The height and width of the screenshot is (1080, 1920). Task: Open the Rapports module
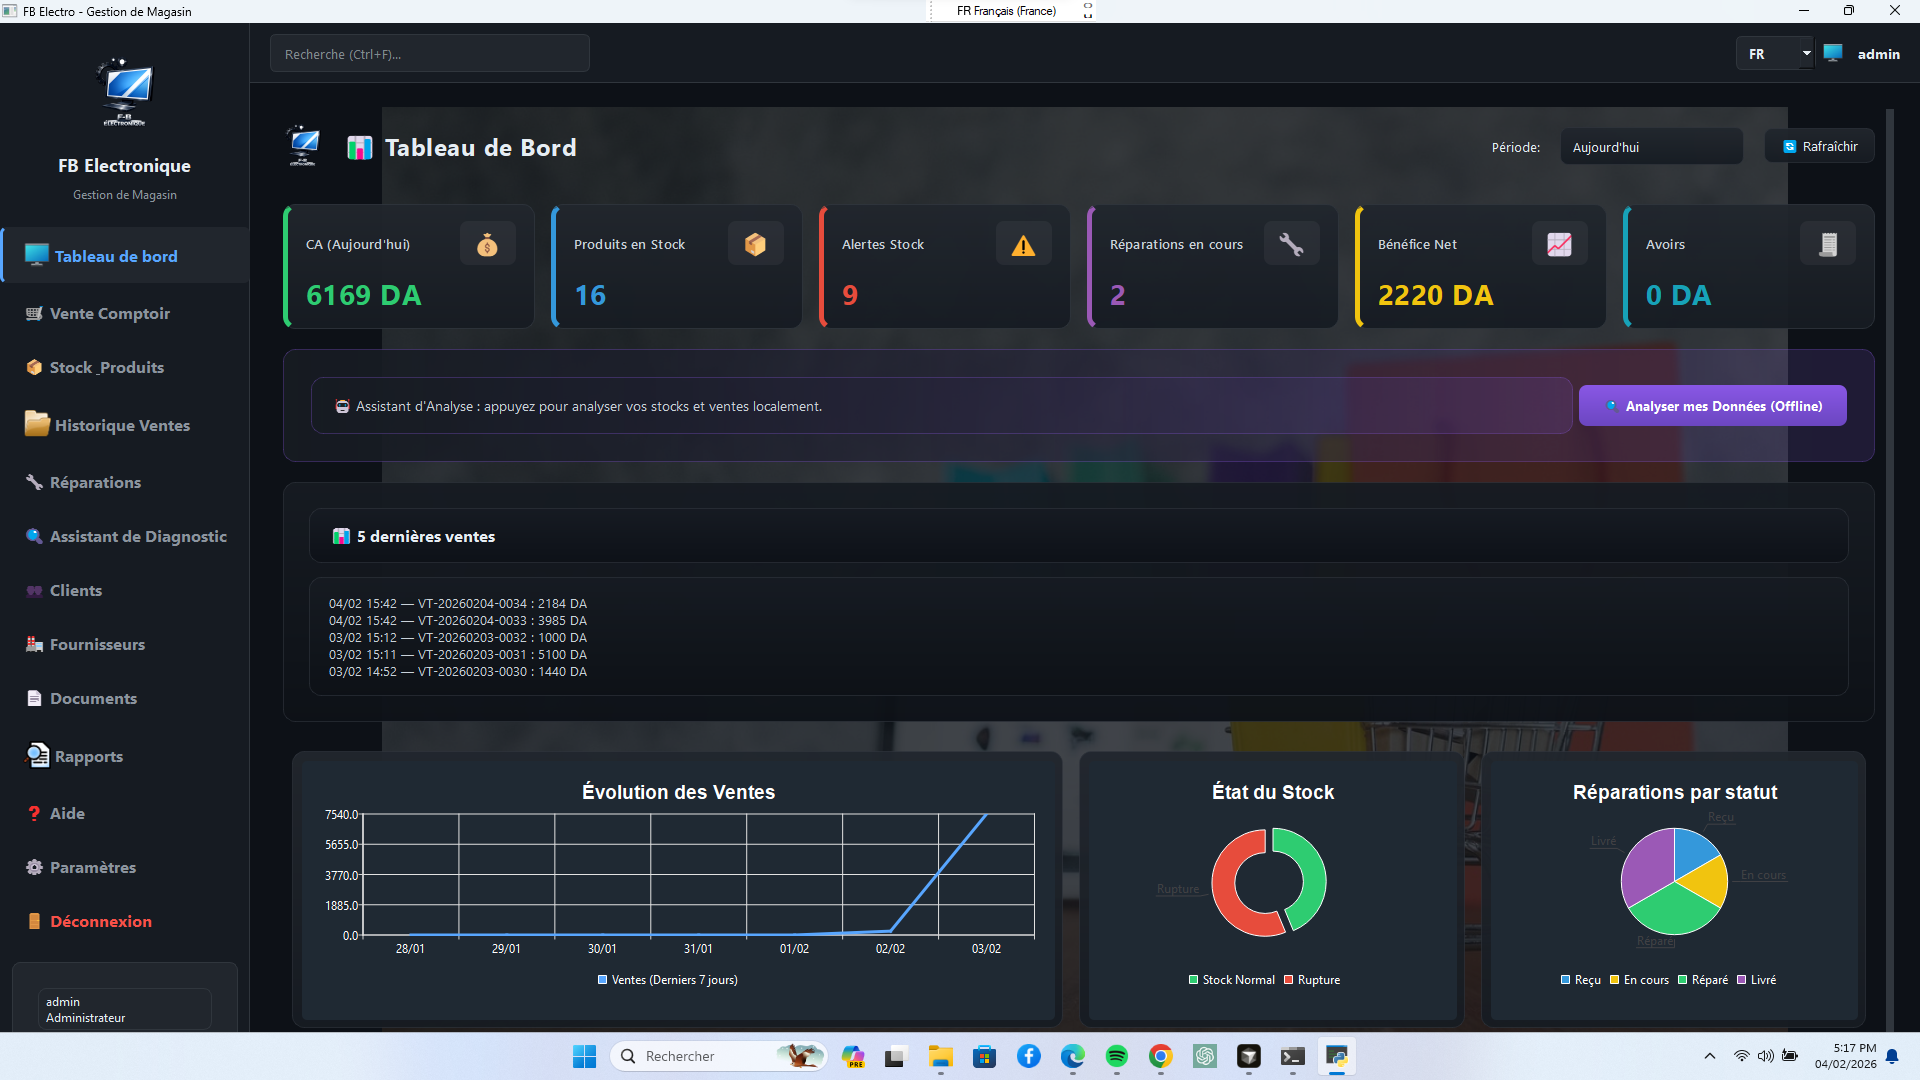[x=86, y=756]
